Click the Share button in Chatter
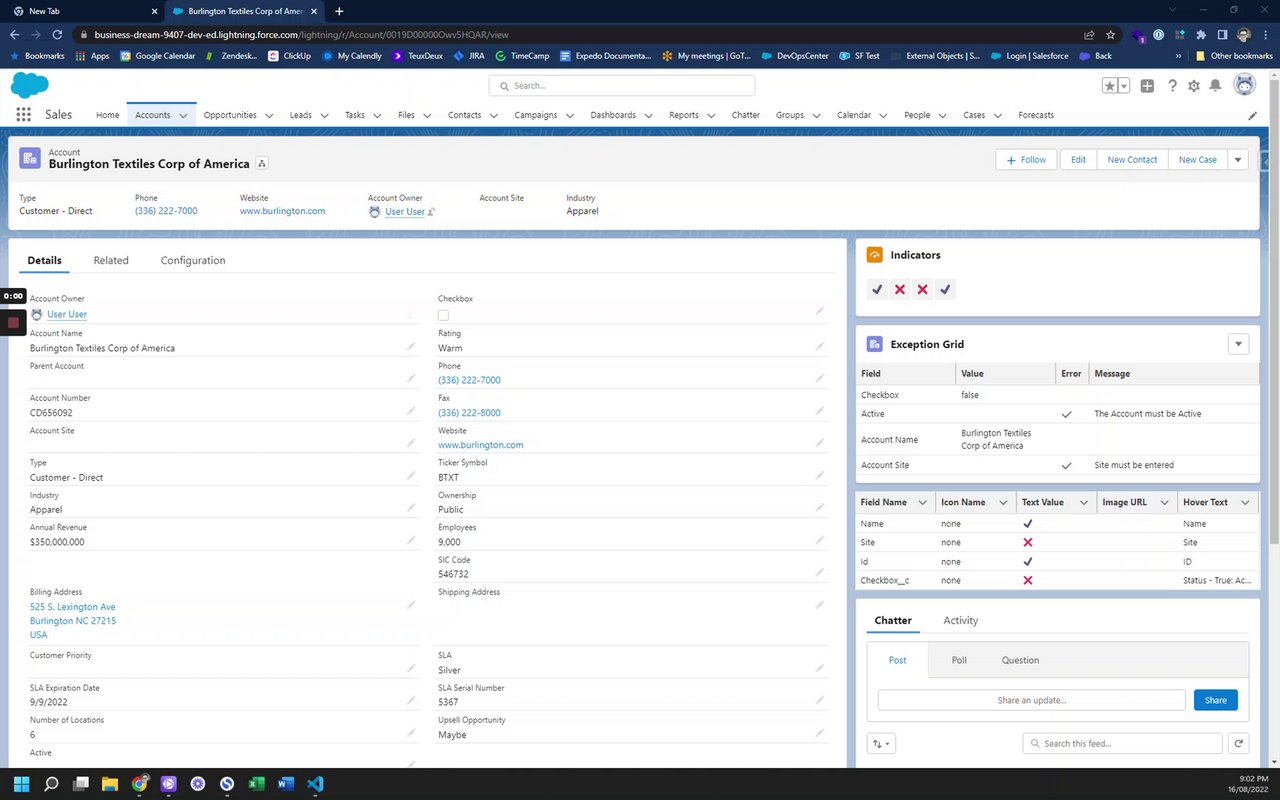 click(1216, 700)
